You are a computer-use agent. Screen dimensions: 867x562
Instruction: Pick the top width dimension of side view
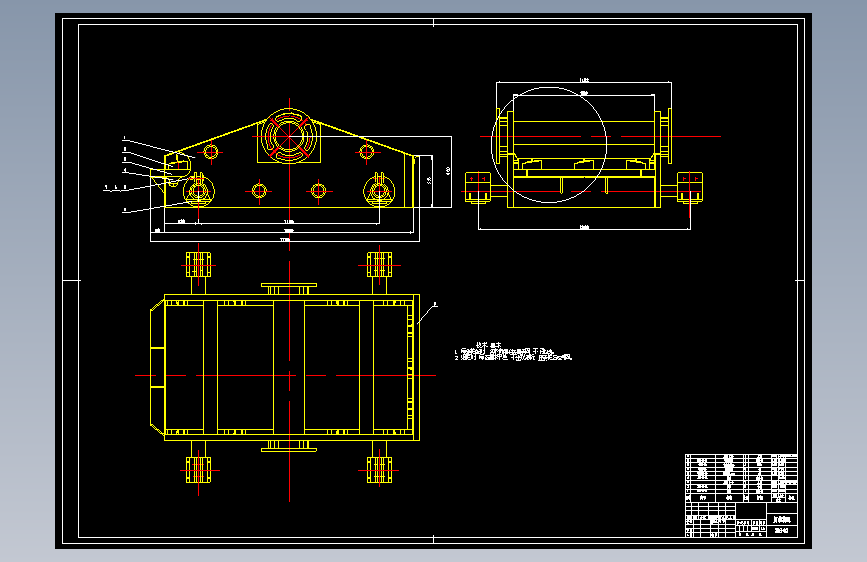[584, 81]
